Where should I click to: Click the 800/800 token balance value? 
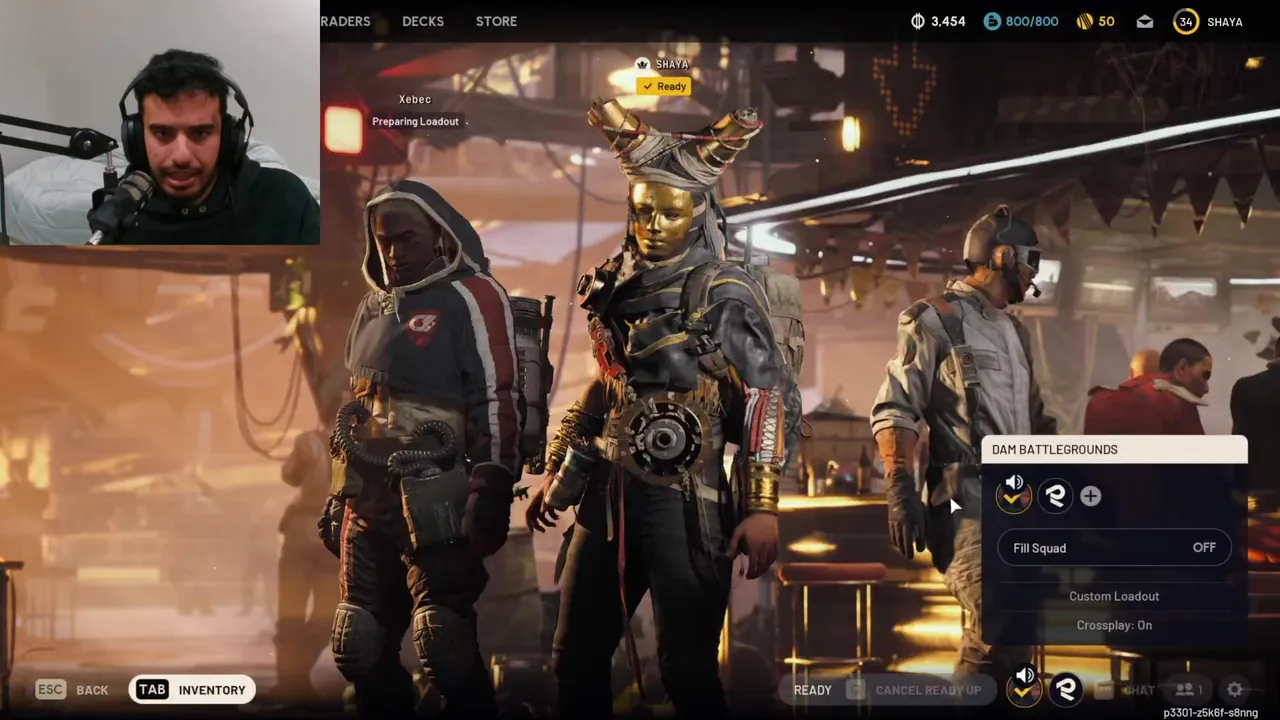click(1032, 21)
